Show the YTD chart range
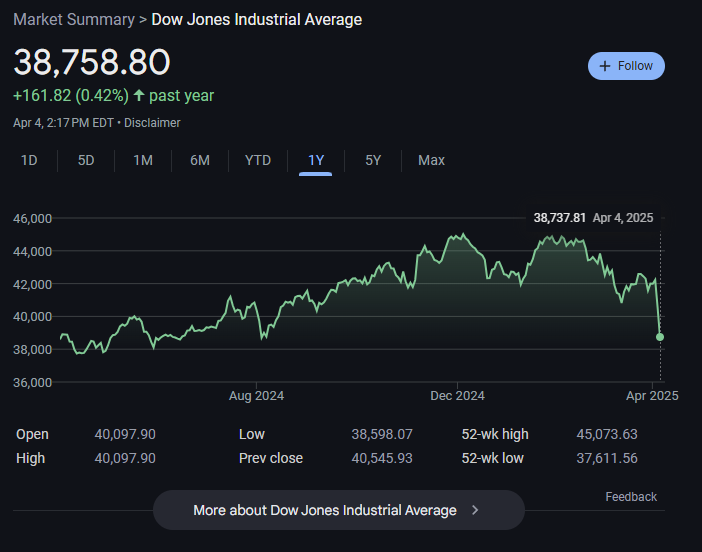 point(258,160)
